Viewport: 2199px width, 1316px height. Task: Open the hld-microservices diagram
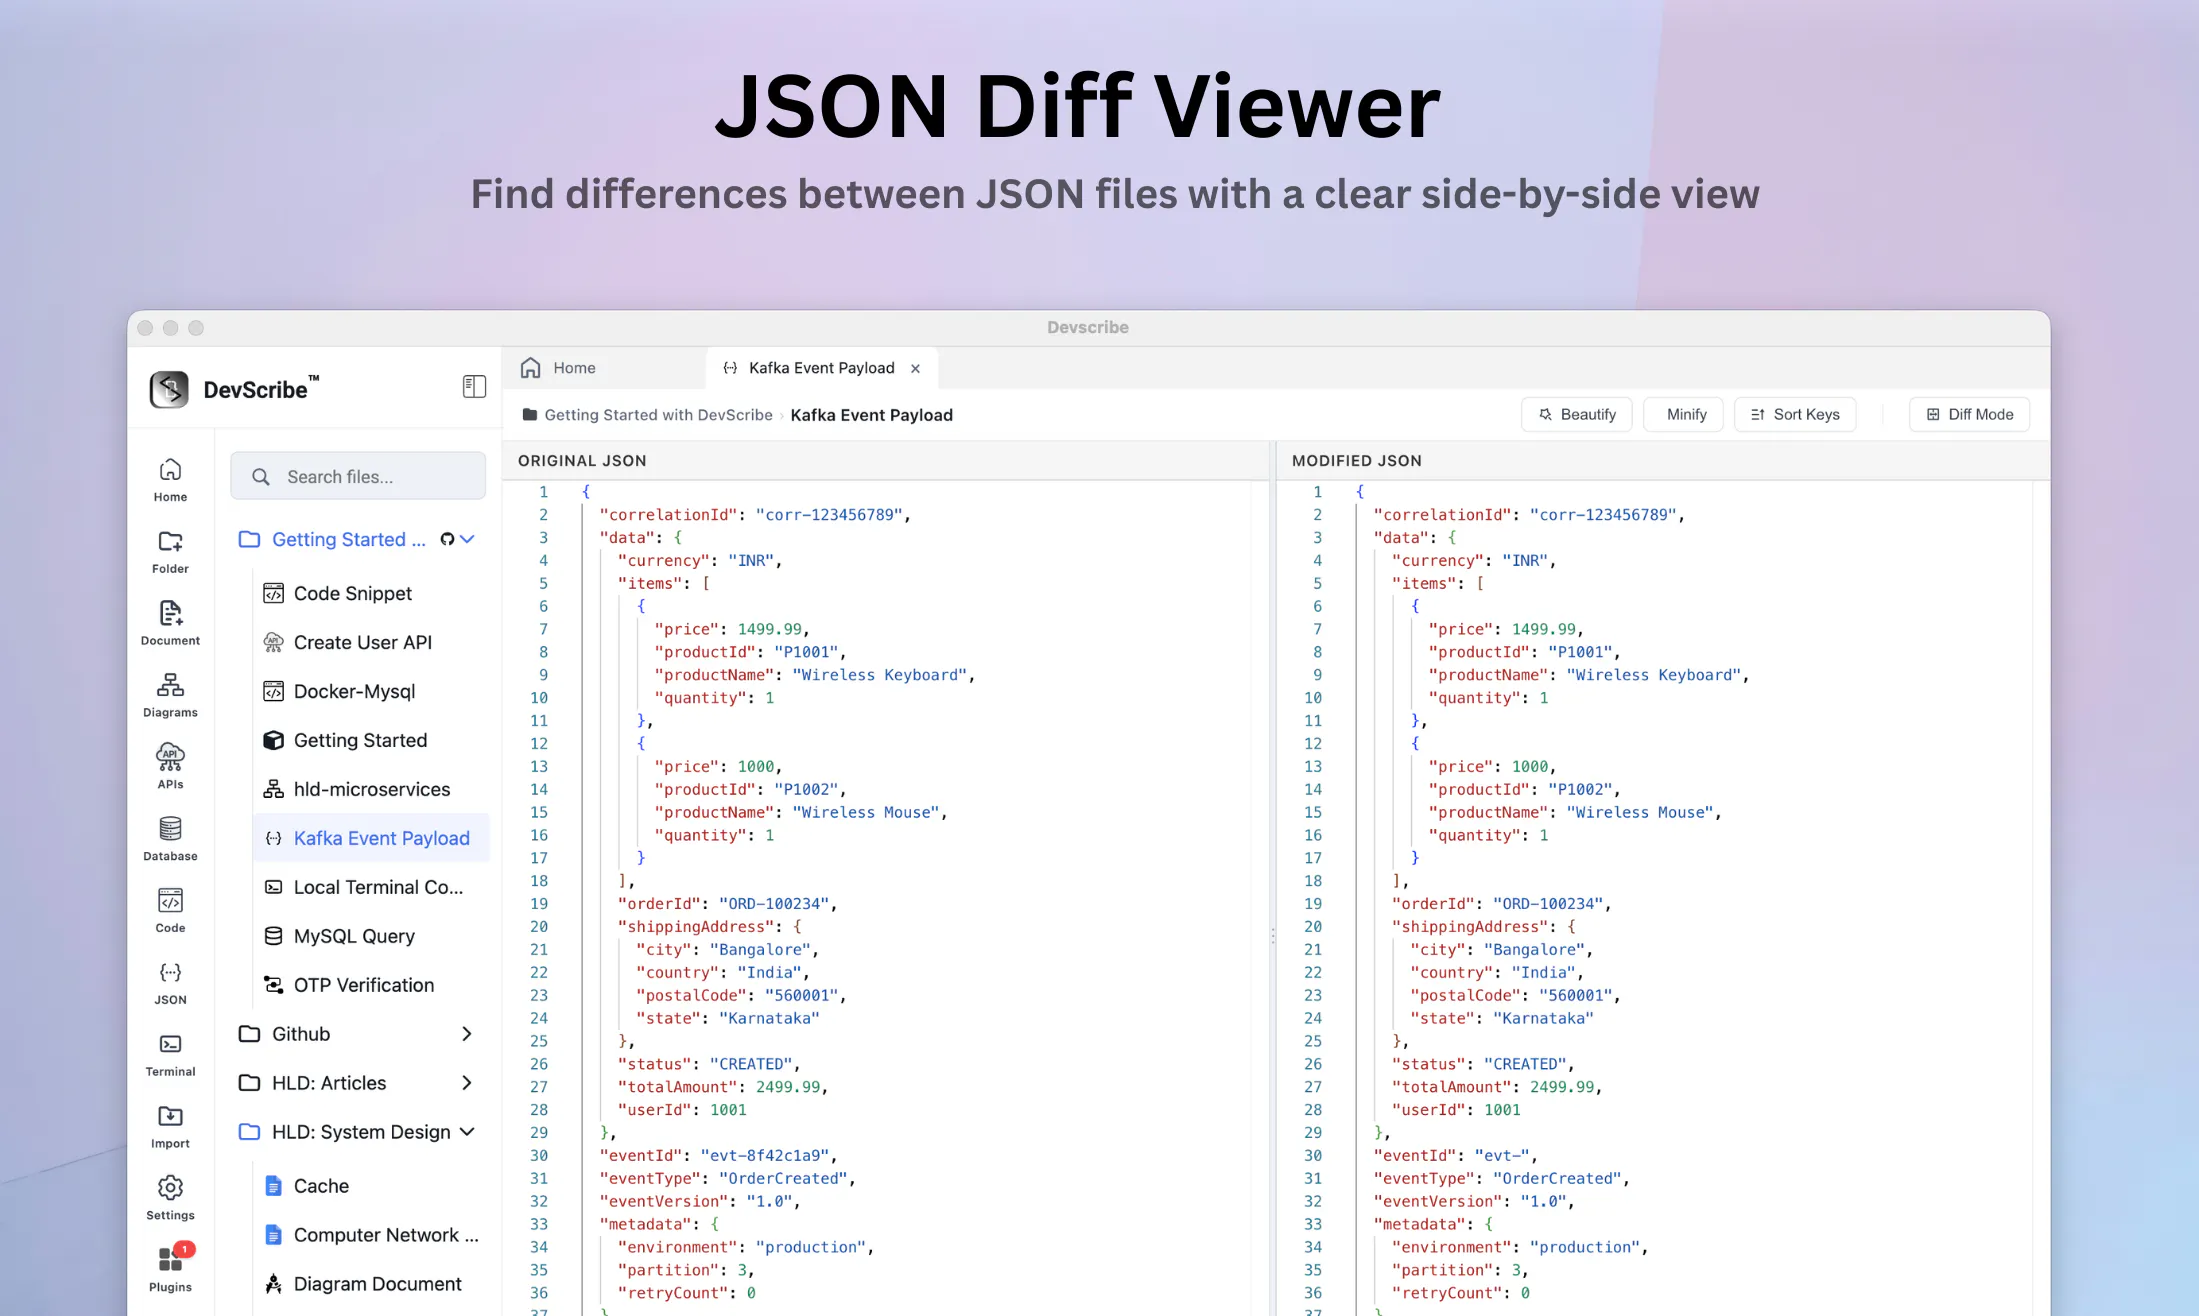pos(371,789)
